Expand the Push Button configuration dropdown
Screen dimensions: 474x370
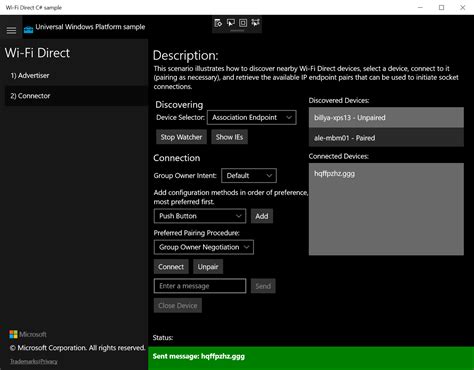200,216
